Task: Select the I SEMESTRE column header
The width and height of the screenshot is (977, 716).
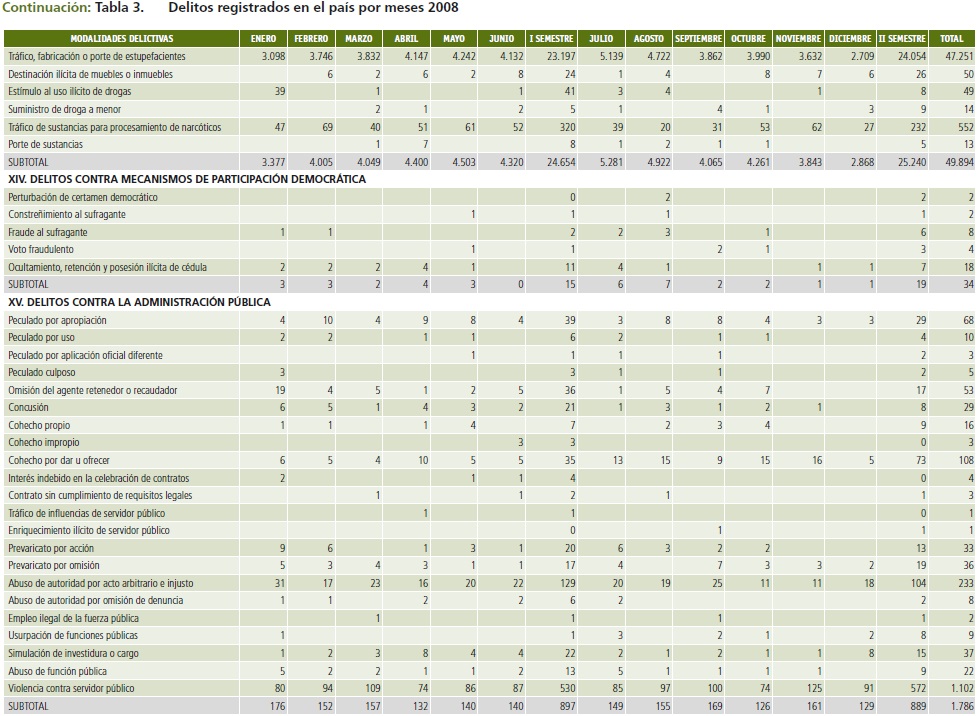Action: point(551,39)
